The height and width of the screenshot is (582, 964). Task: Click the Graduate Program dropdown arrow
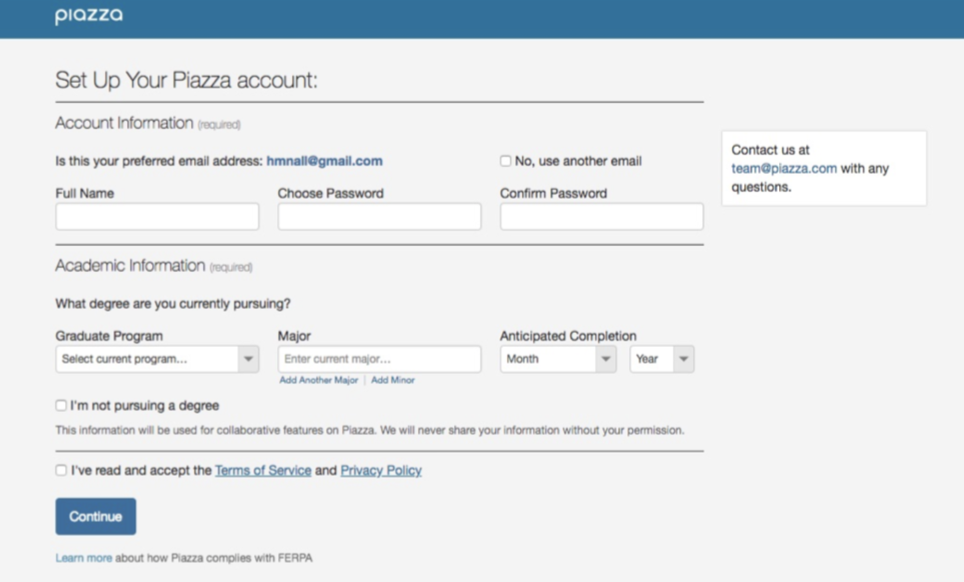pos(247,359)
